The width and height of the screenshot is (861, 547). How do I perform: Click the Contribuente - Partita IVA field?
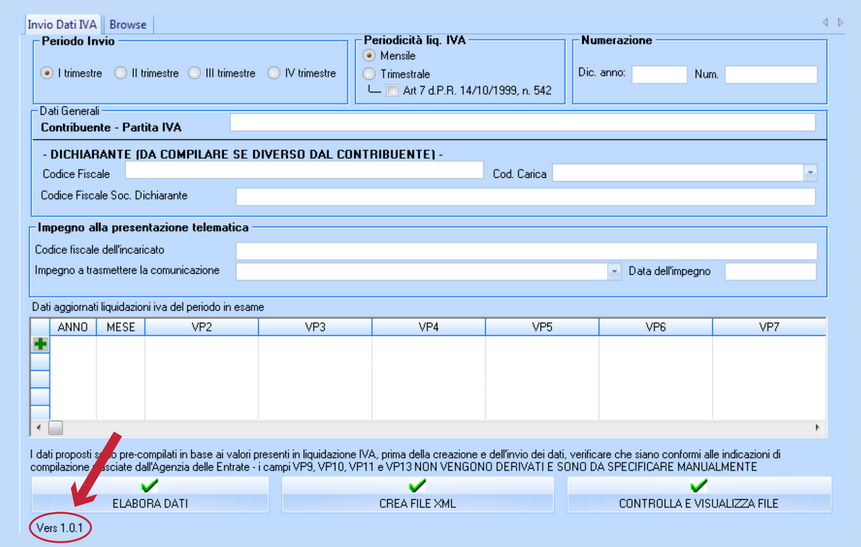pos(522,122)
